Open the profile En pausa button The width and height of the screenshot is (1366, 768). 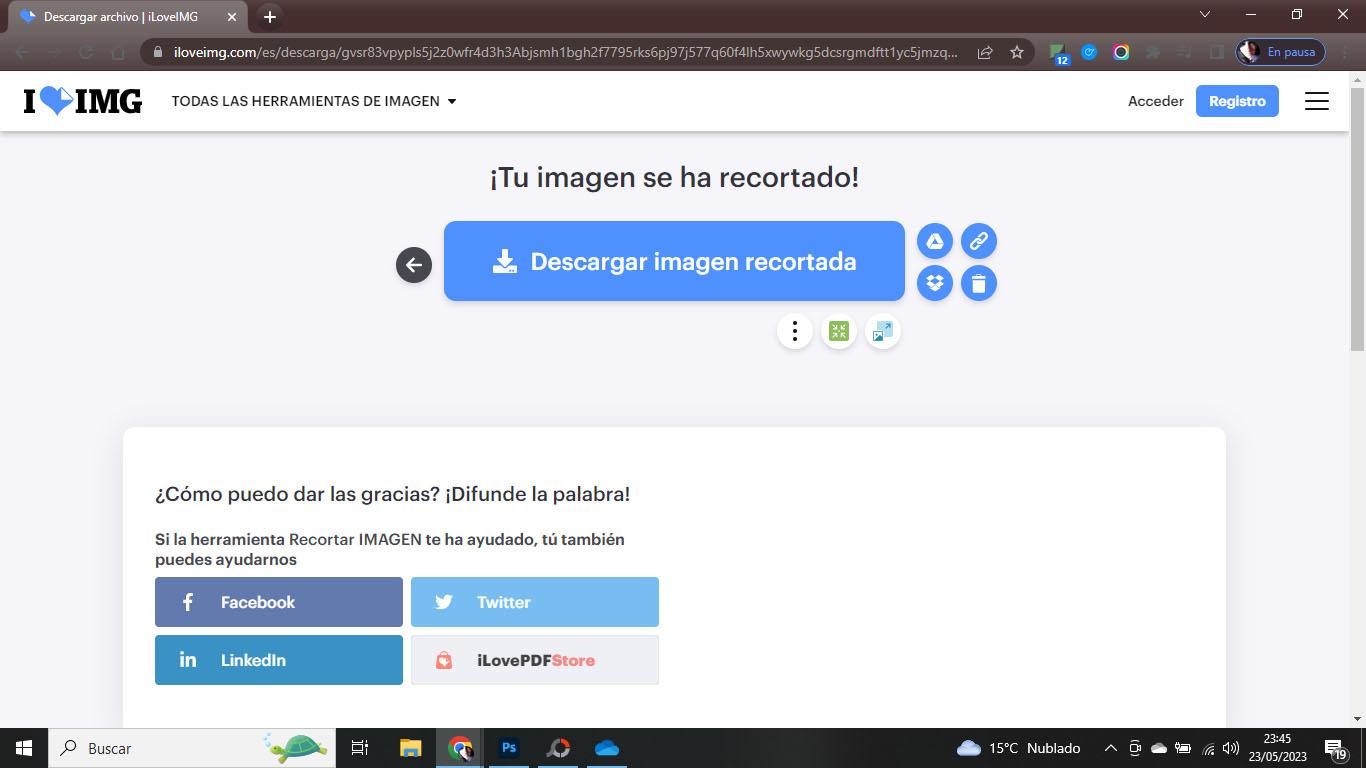click(x=1281, y=52)
